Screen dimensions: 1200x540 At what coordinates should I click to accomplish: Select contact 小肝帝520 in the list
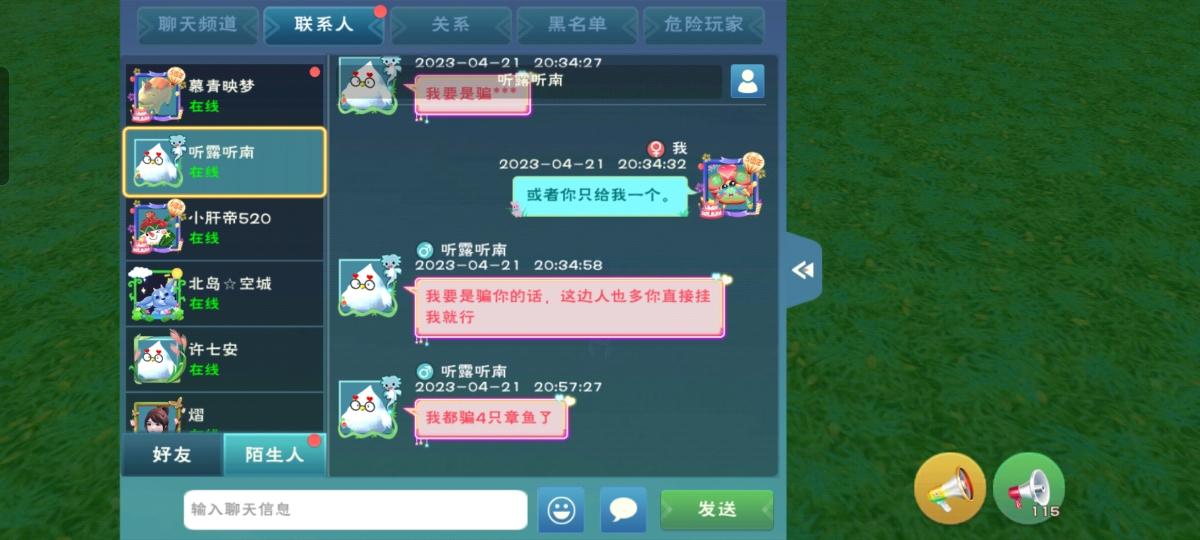(x=225, y=227)
